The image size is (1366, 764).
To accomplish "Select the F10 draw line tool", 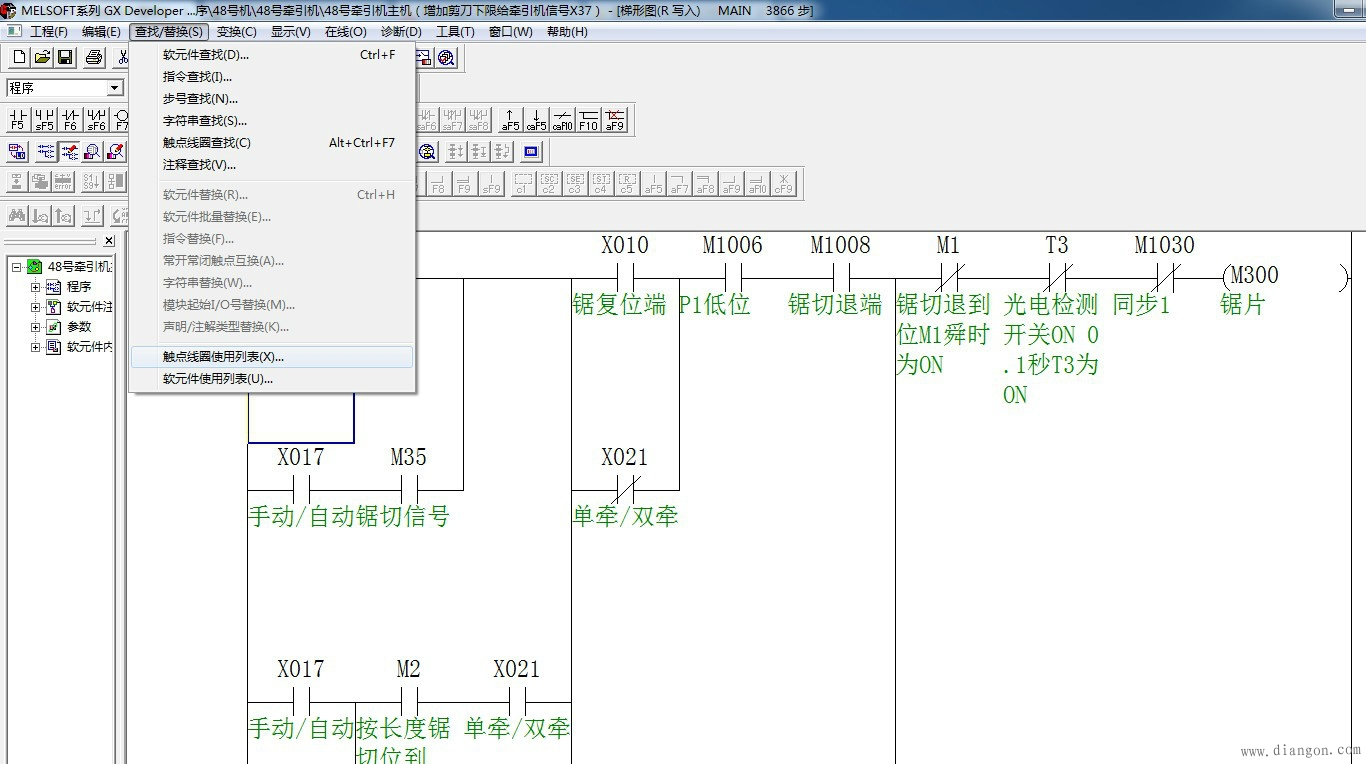I will (x=588, y=120).
